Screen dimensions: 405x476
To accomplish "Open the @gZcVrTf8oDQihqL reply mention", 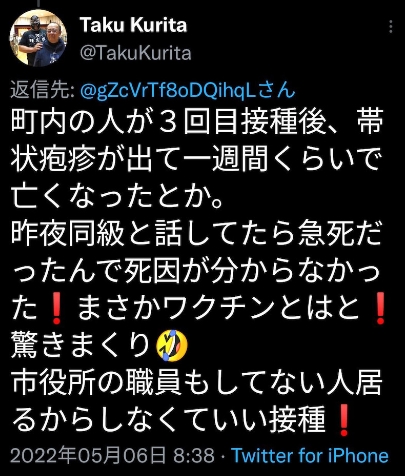I will point(188,90).
